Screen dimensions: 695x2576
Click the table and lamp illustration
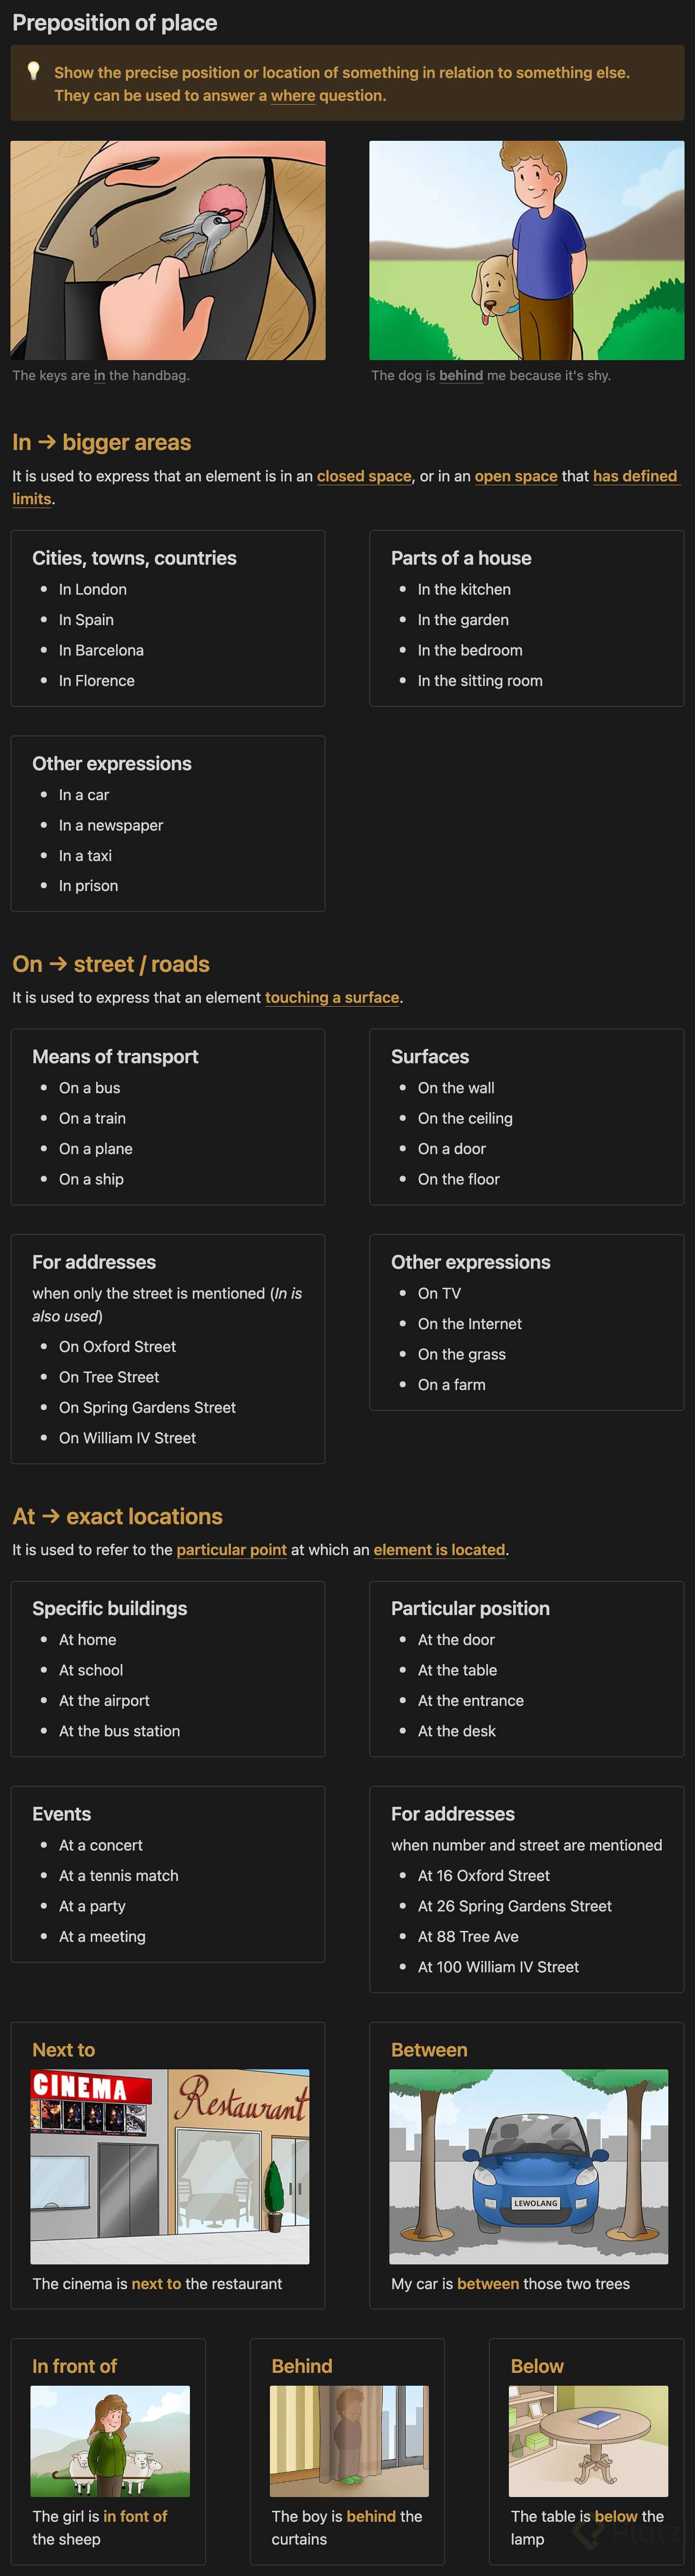tap(588, 2440)
